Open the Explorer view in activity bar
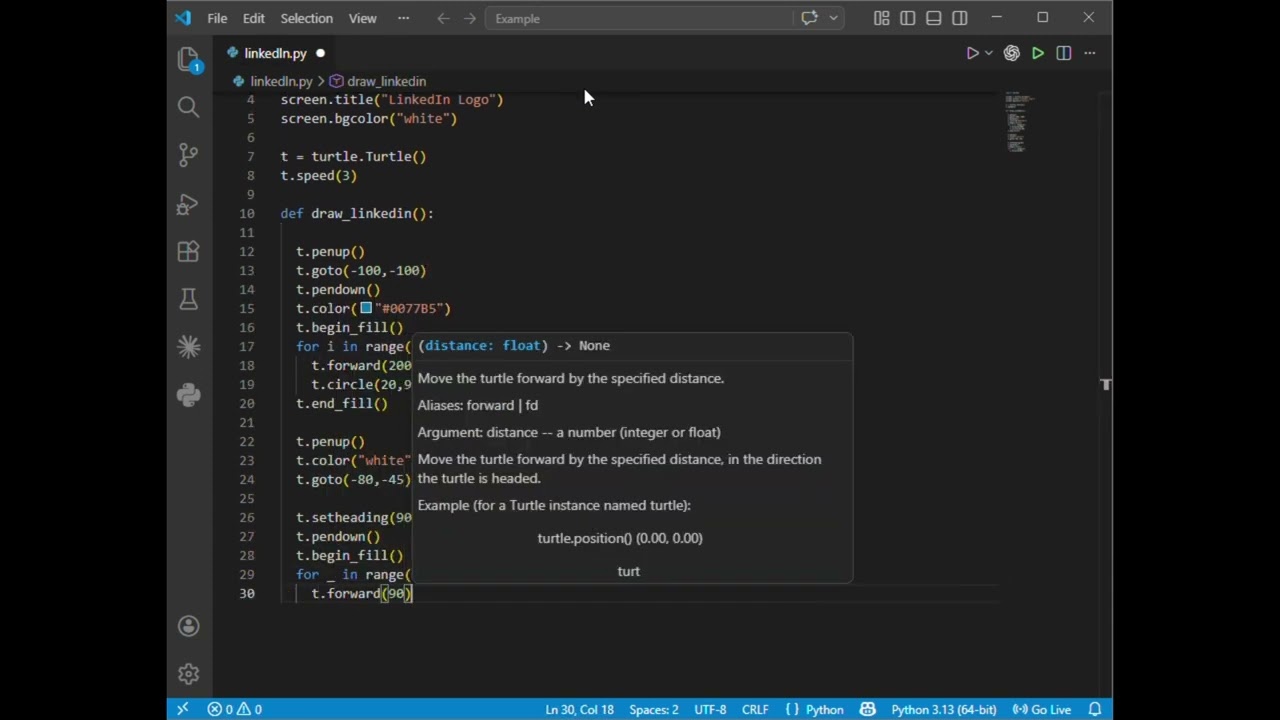1280x720 pixels. [x=188, y=60]
